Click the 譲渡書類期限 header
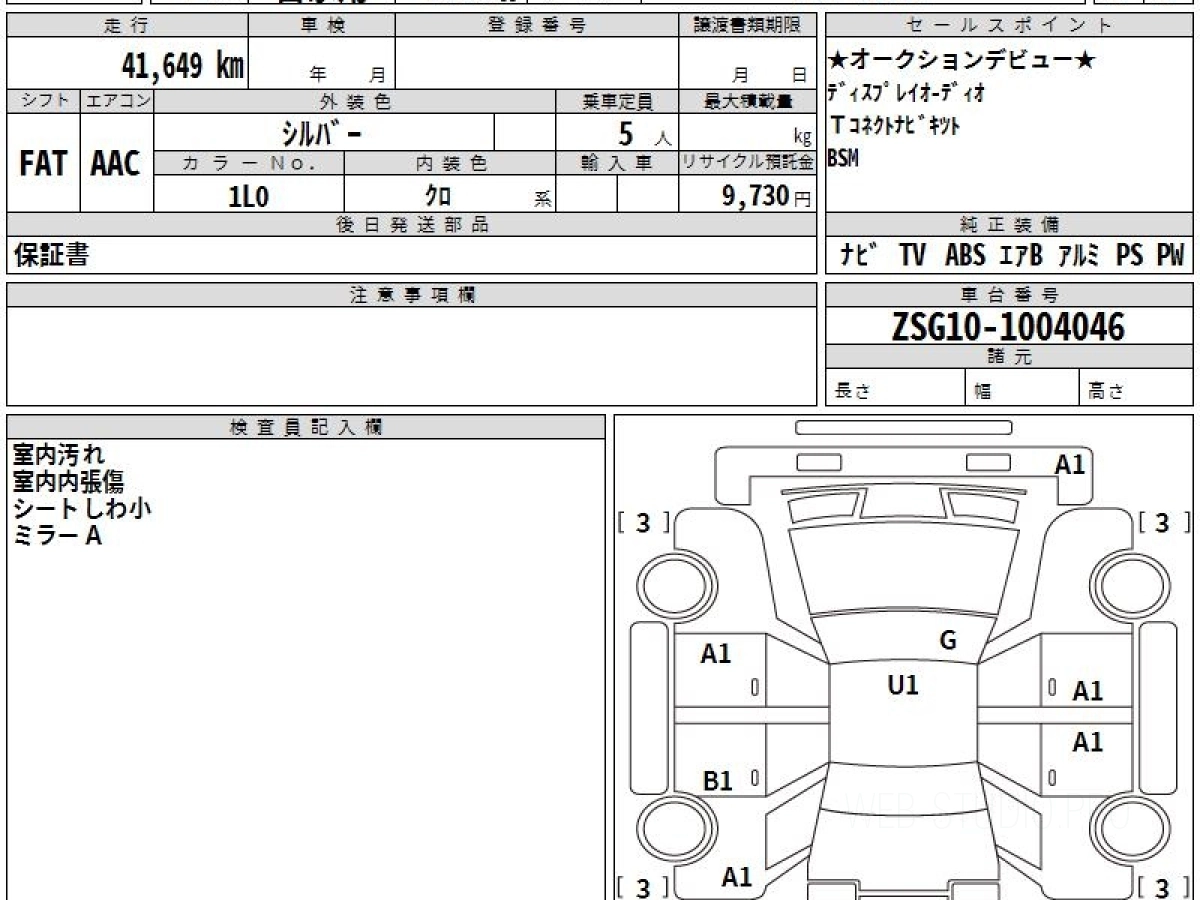Viewport: 1200px width, 900px height. pyautogui.click(x=747, y=26)
